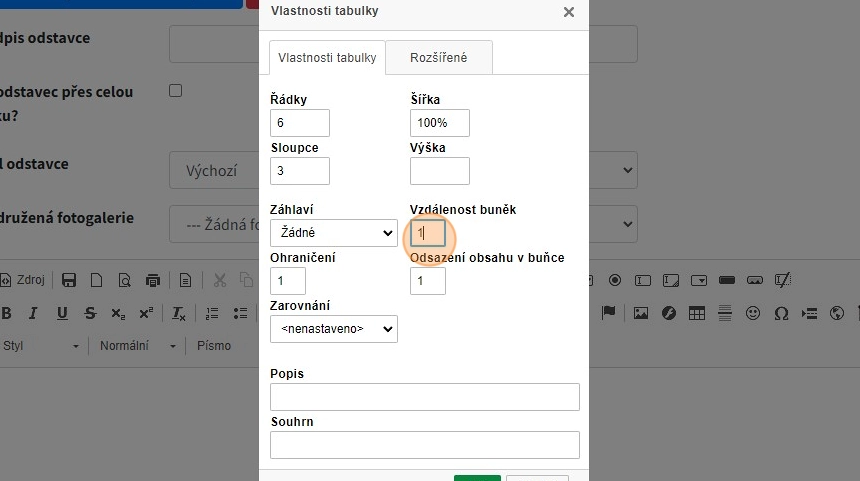Click the Insert Image toolbar icon
The image size is (860, 481).
click(640, 313)
